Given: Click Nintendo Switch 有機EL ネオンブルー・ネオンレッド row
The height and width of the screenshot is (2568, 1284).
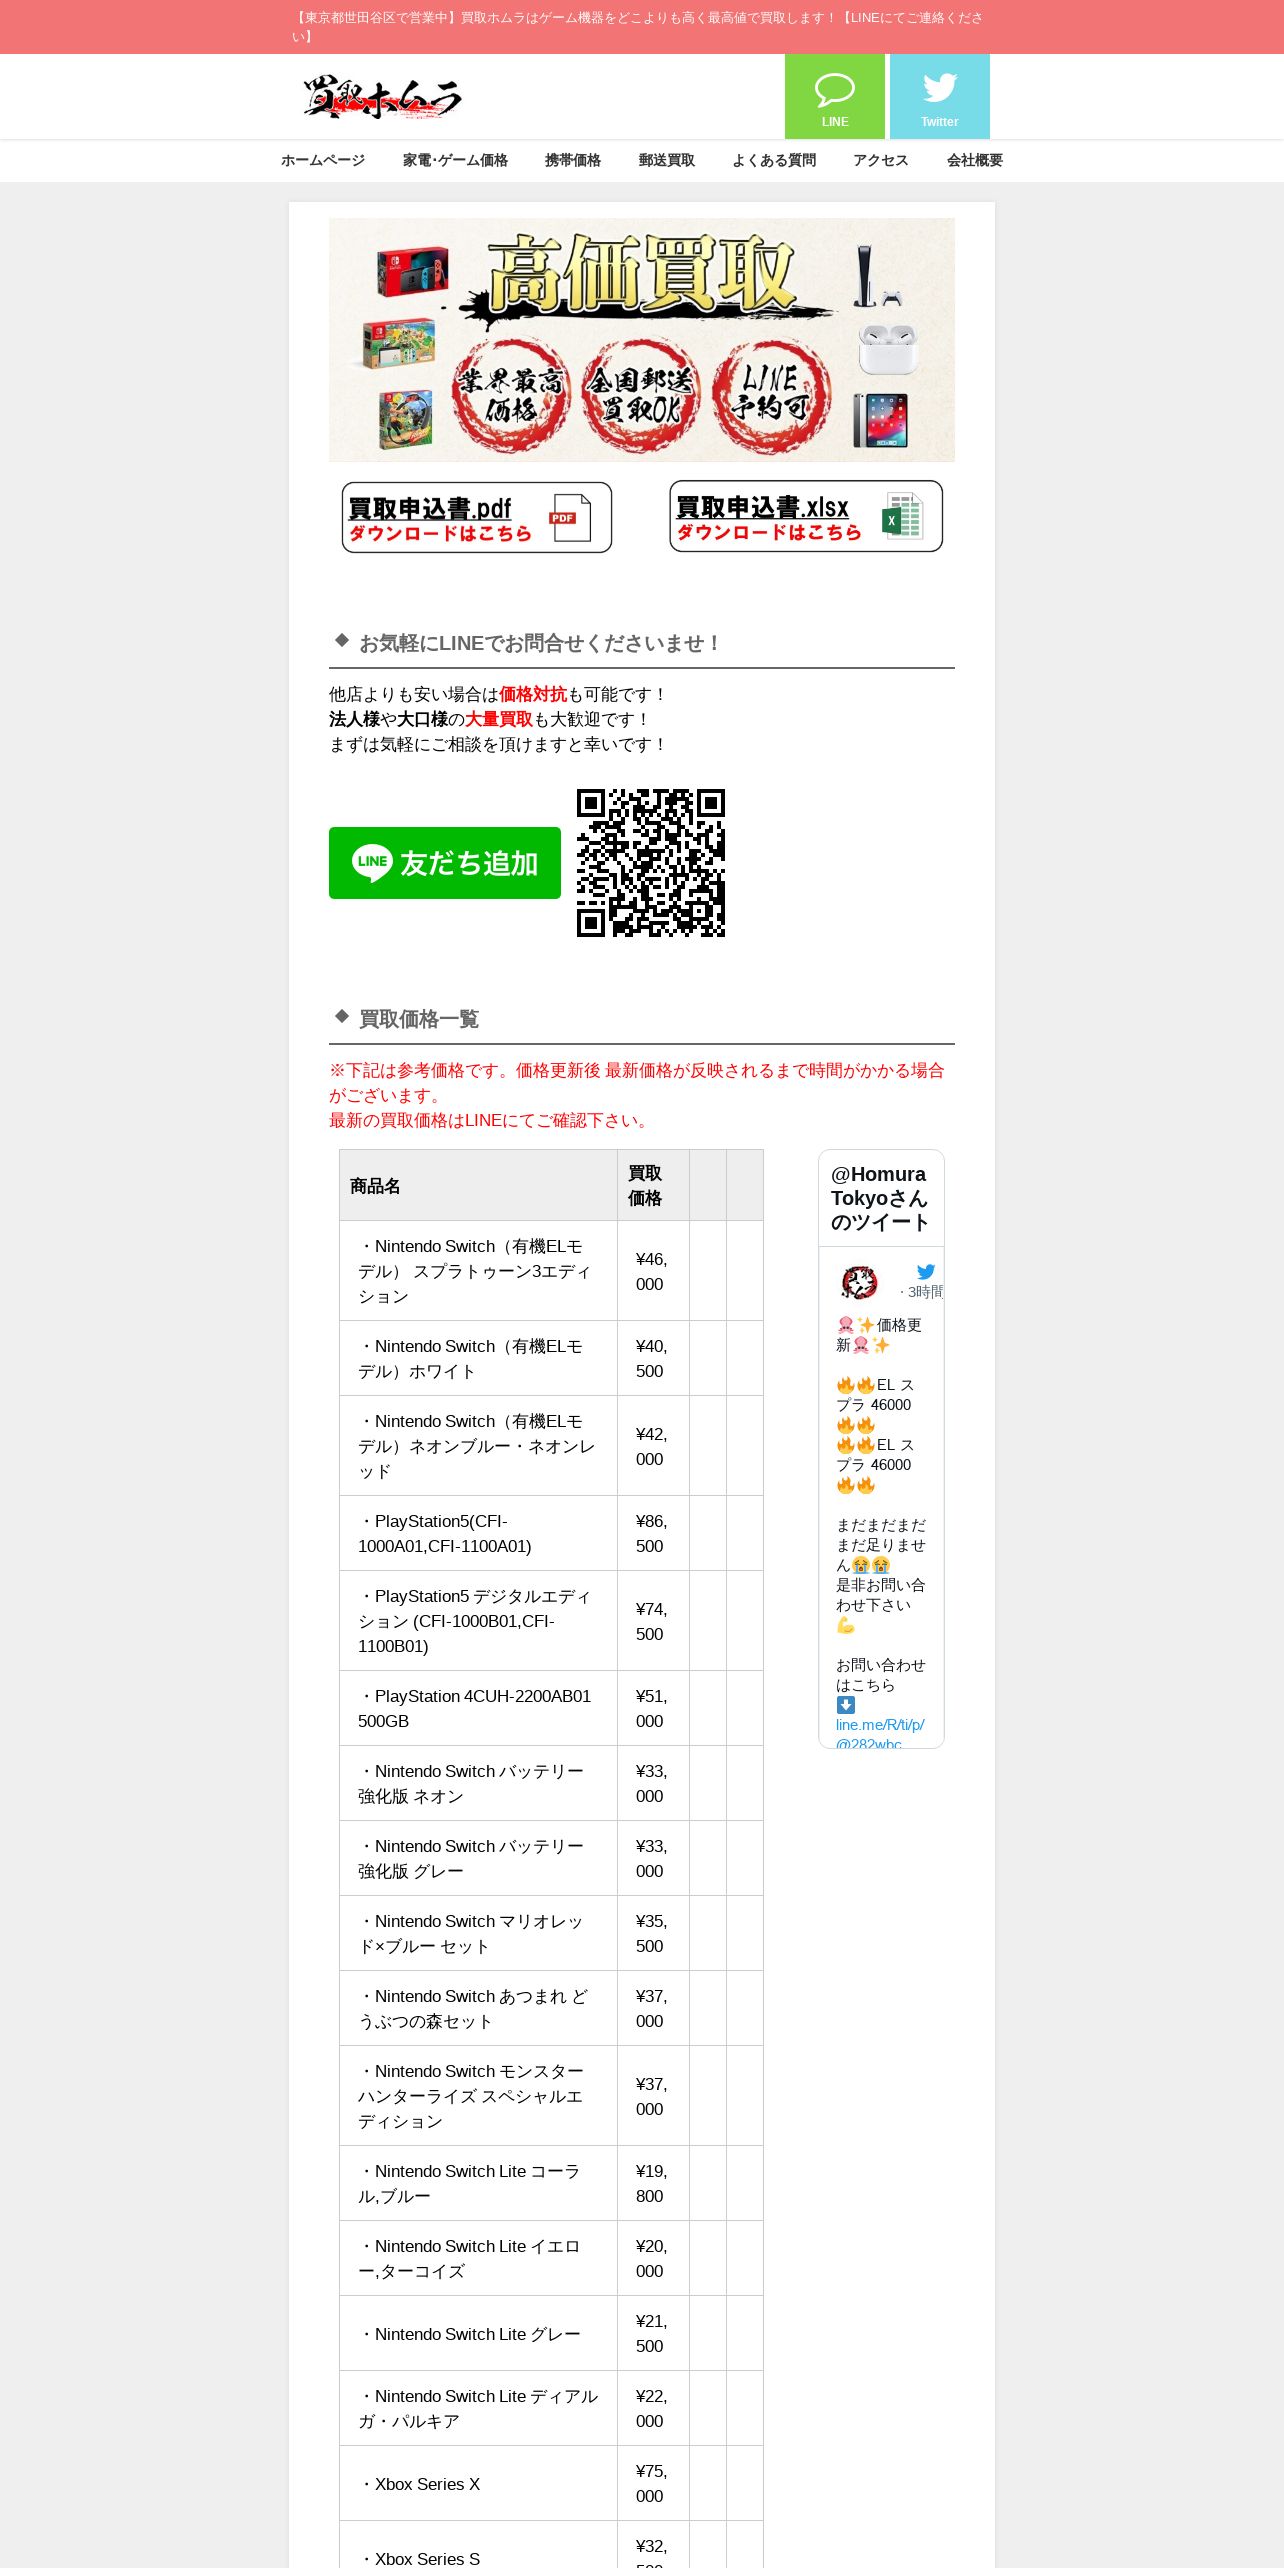Looking at the screenshot, I should [x=551, y=1446].
